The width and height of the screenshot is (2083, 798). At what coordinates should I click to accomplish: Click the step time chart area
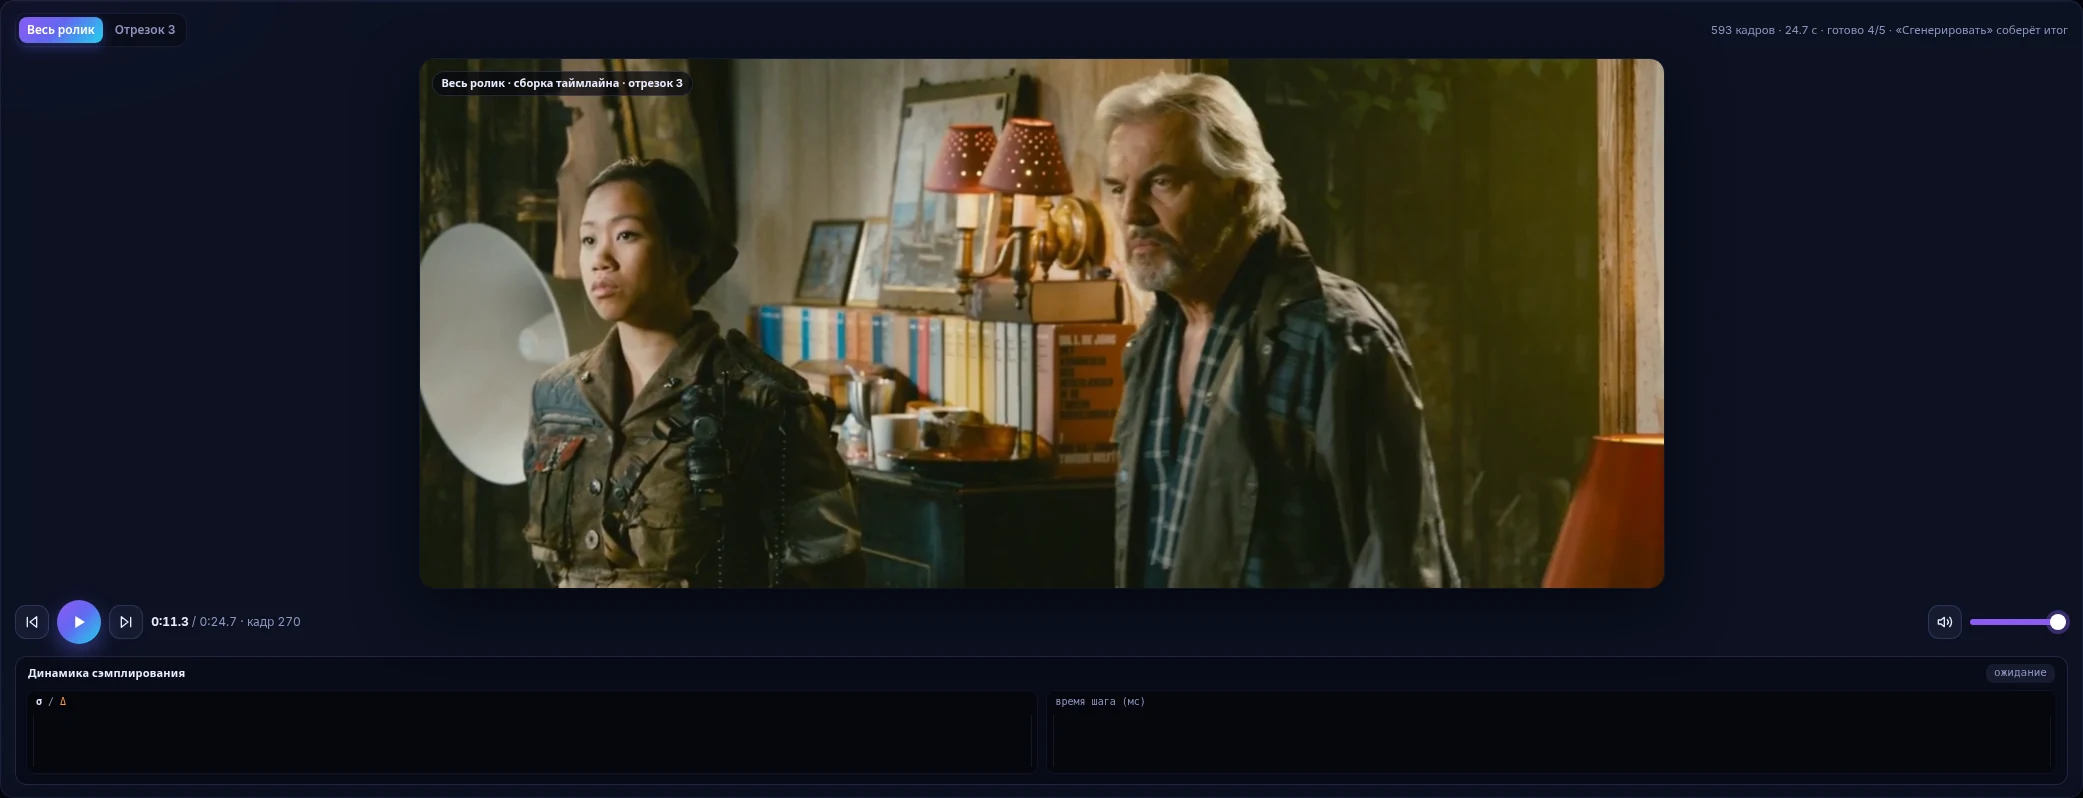pyautogui.click(x=1551, y=732)
